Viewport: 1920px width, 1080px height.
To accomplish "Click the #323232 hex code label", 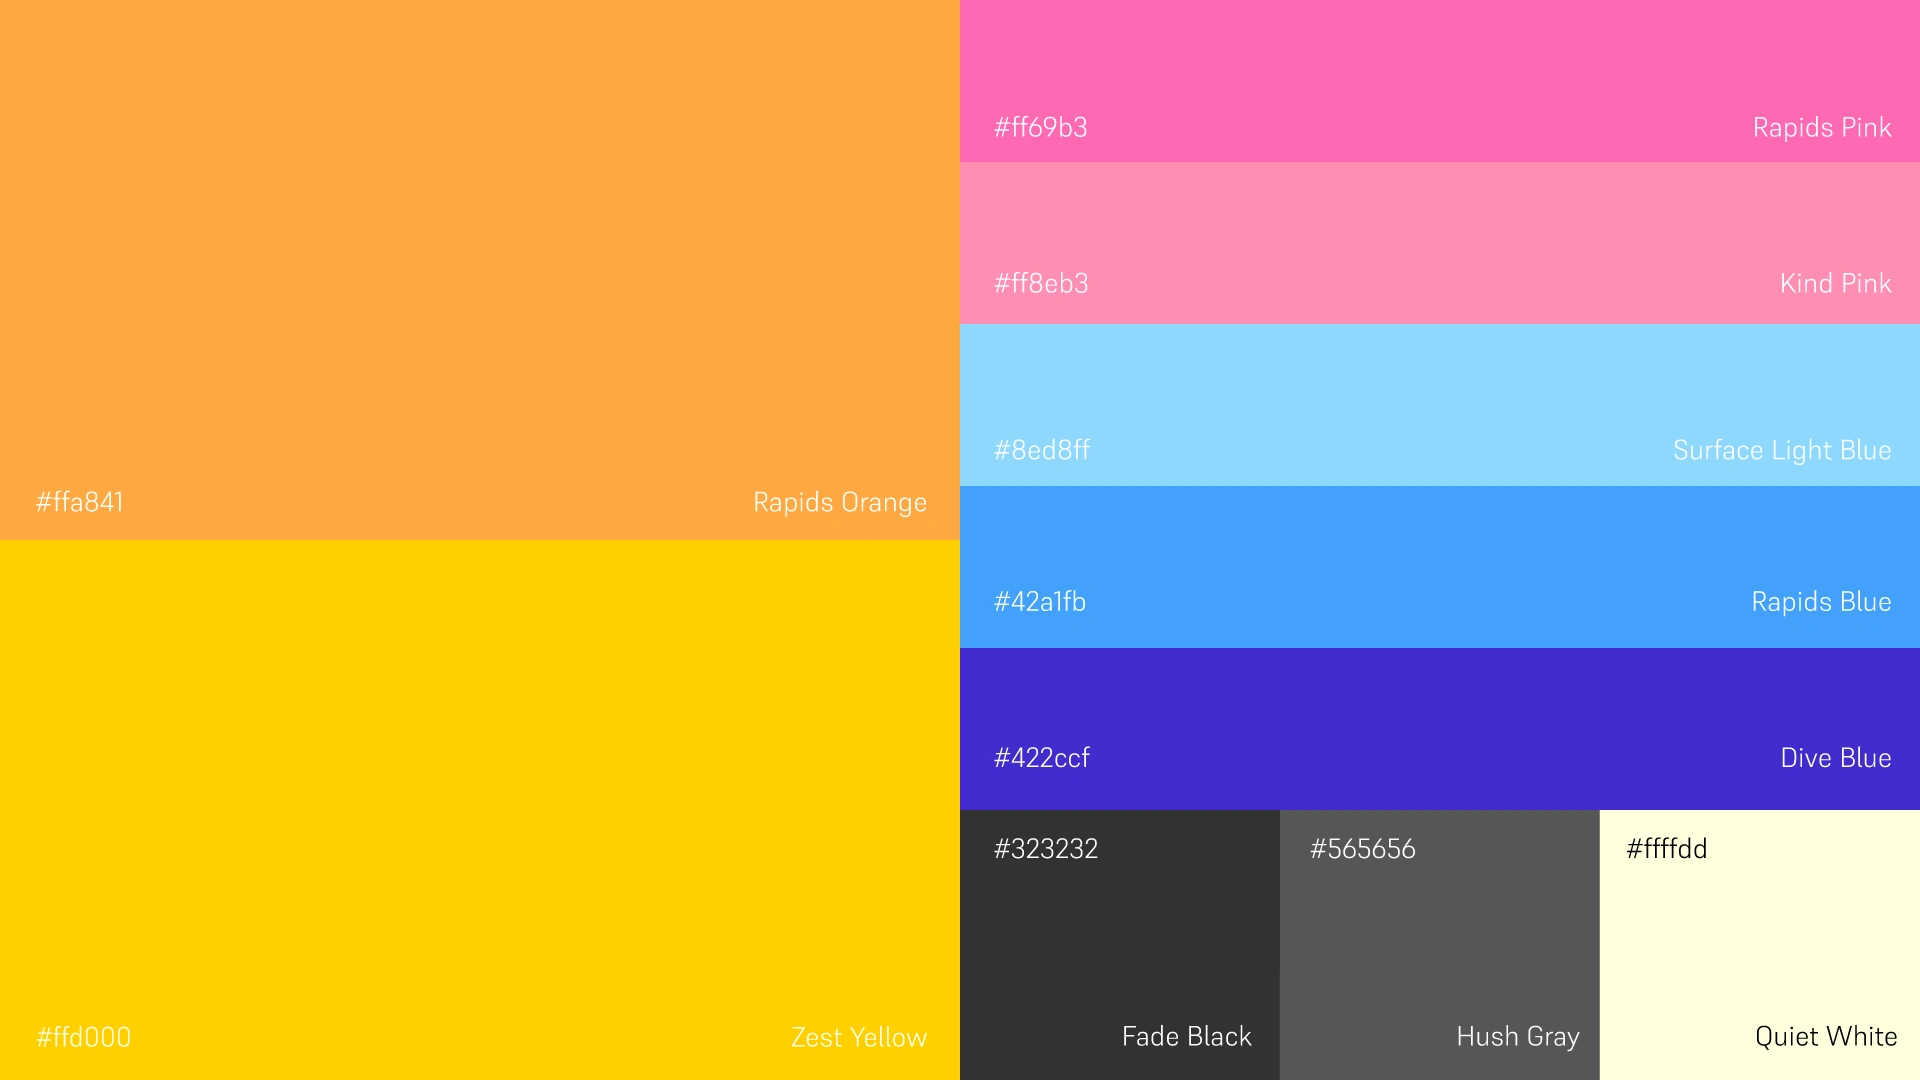I will (1046, 849).
